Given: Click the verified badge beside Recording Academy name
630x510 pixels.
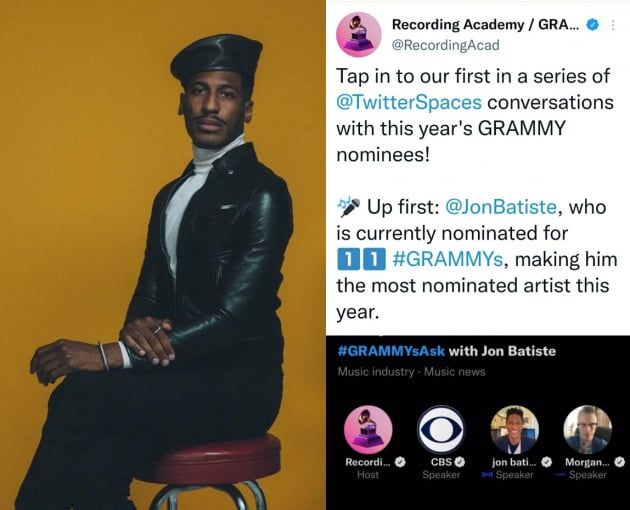Looking at the screenshot, I should tap(592, 25).
